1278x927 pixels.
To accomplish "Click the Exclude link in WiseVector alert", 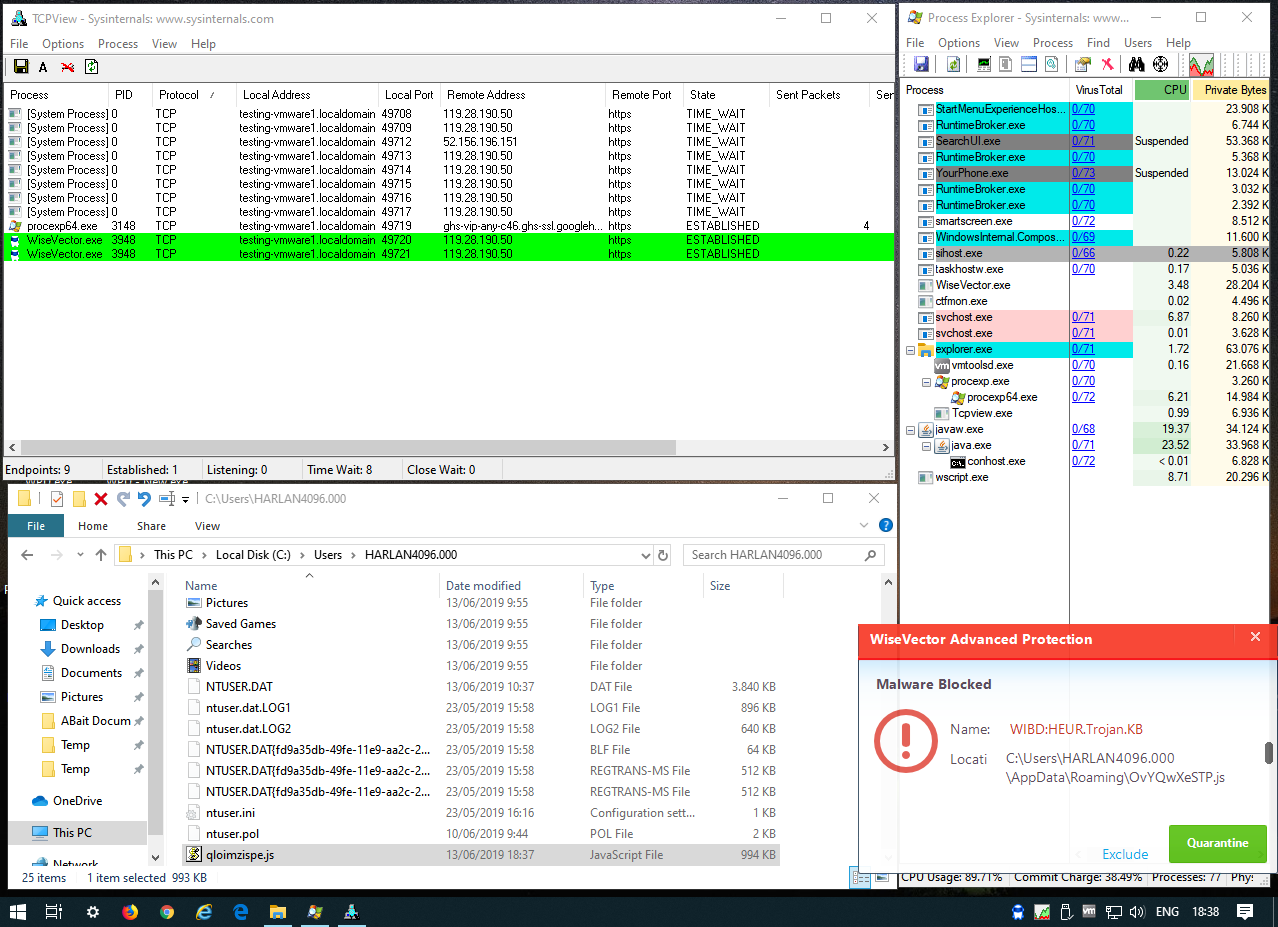I will 1125,854.
